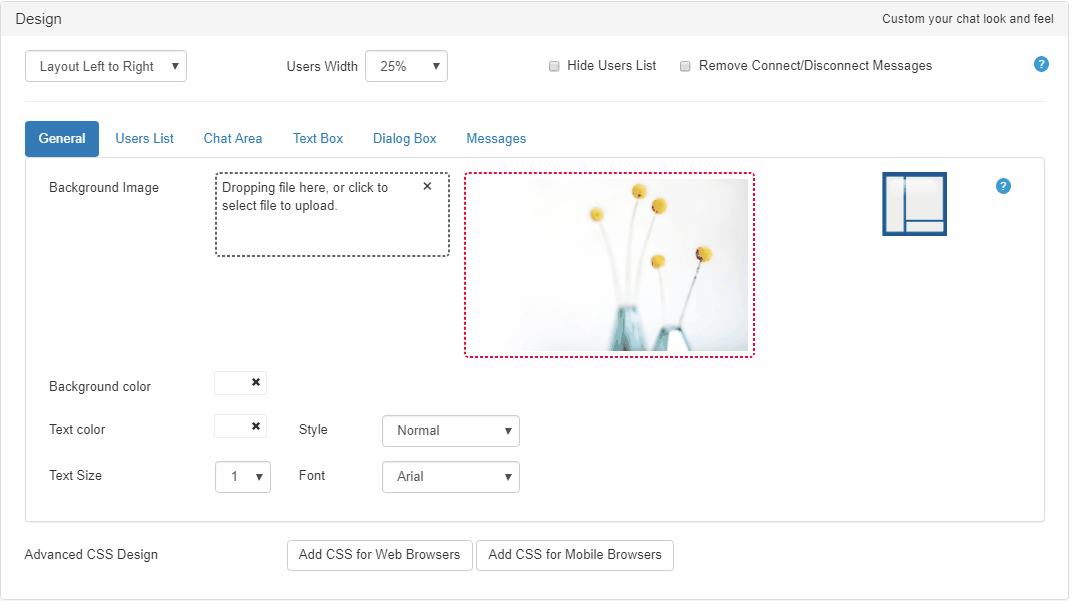Pick a color in Background color swatch

tap(230, 383)
